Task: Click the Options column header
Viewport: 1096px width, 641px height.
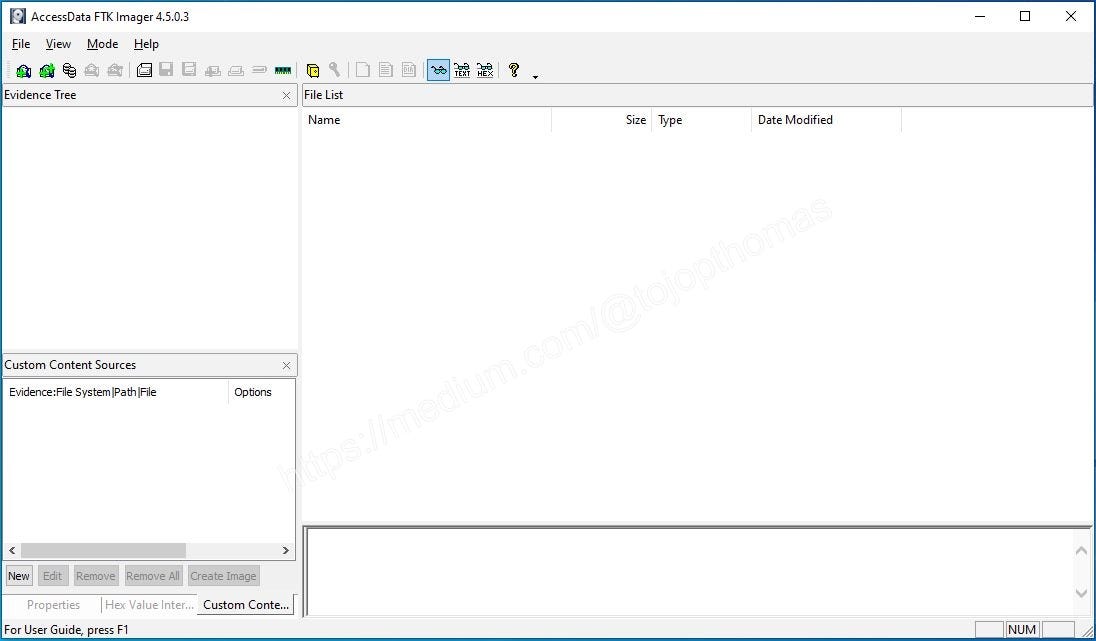Action: click(x=261, y=392)
